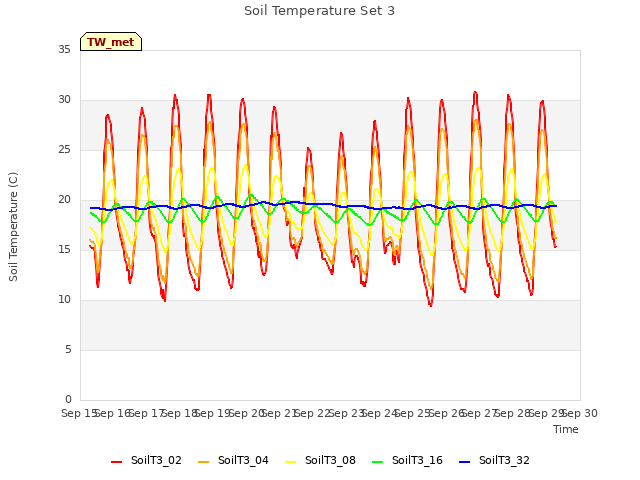Click the Sep 15 x-axis tick label
The width and height of the screenshot is (640, 480).
point(79,413)
